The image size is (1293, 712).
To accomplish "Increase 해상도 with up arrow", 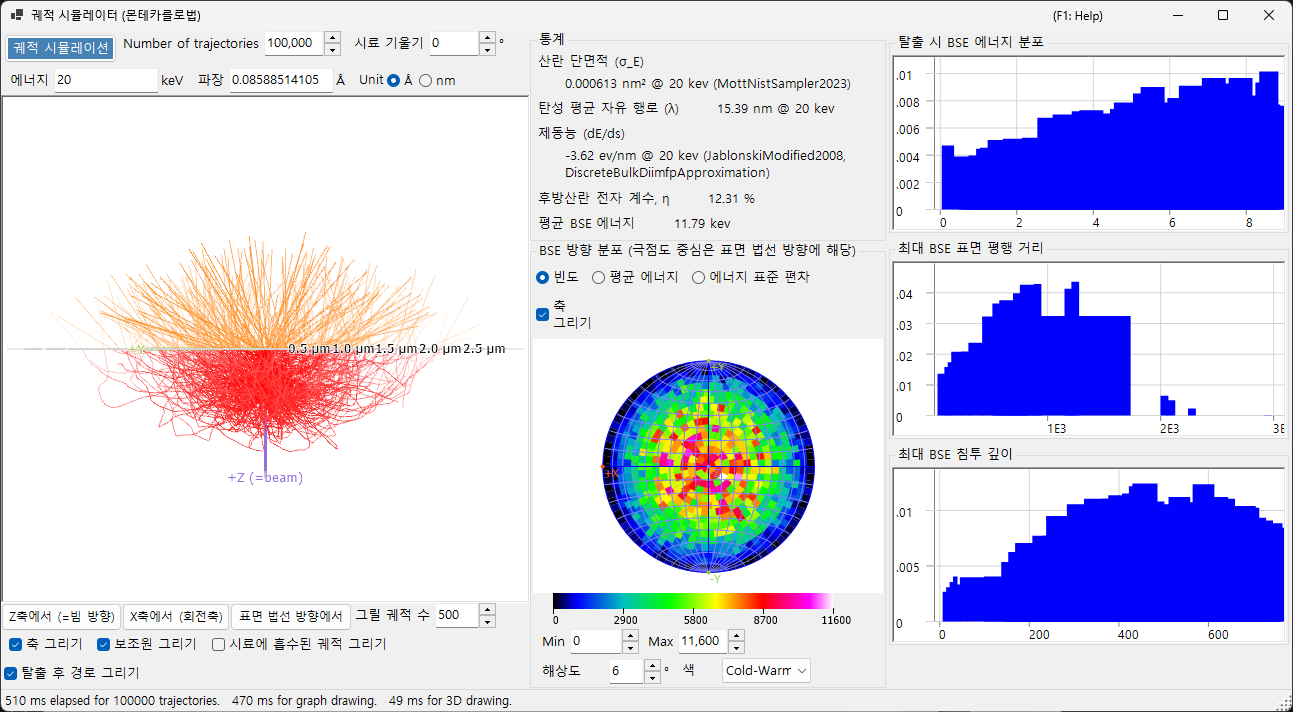I will (x=652, y=664).
